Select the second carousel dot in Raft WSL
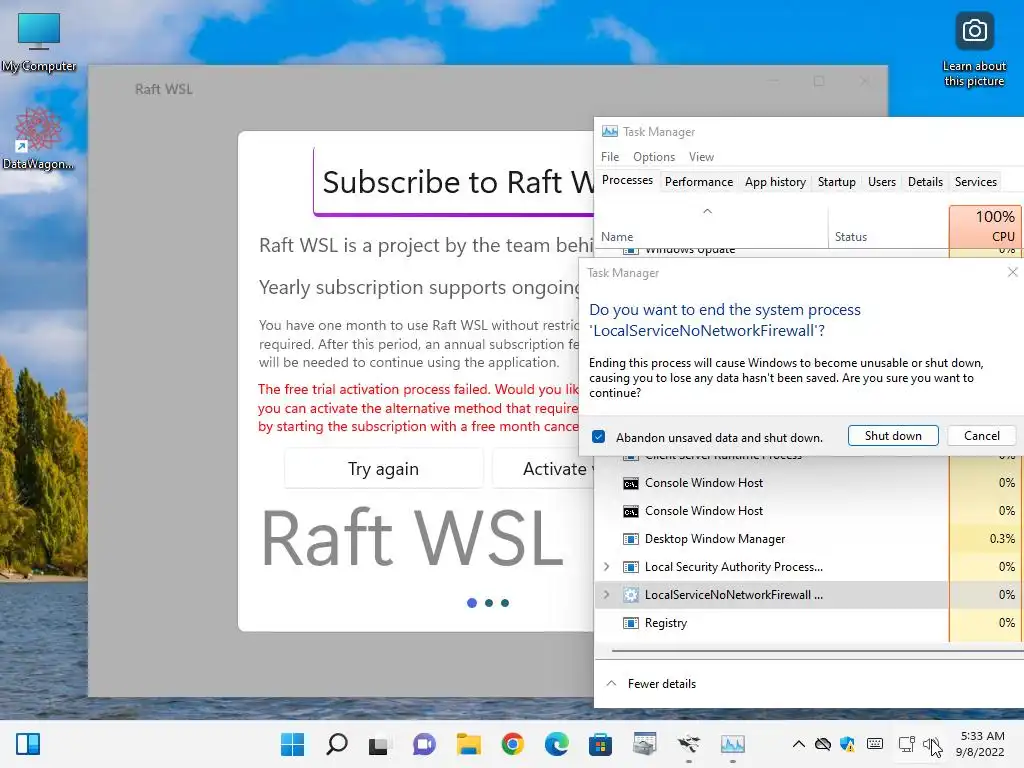The width and height of the screenshot is (1024, 768). 488,603
